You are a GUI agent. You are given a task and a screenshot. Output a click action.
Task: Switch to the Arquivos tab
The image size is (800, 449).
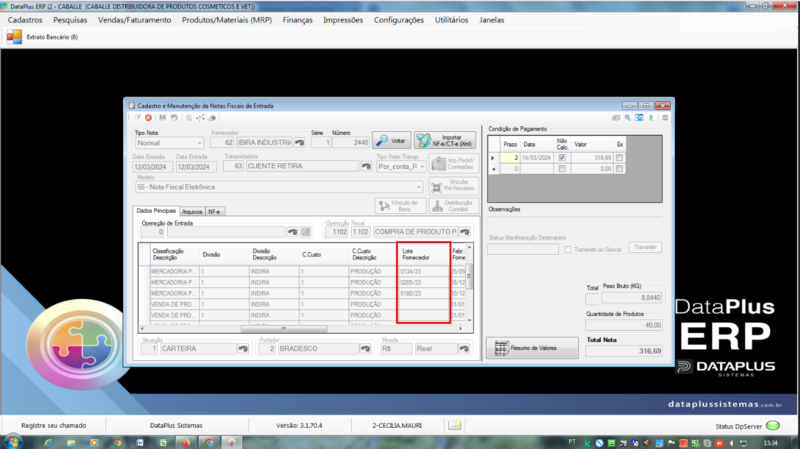[192, 212]
